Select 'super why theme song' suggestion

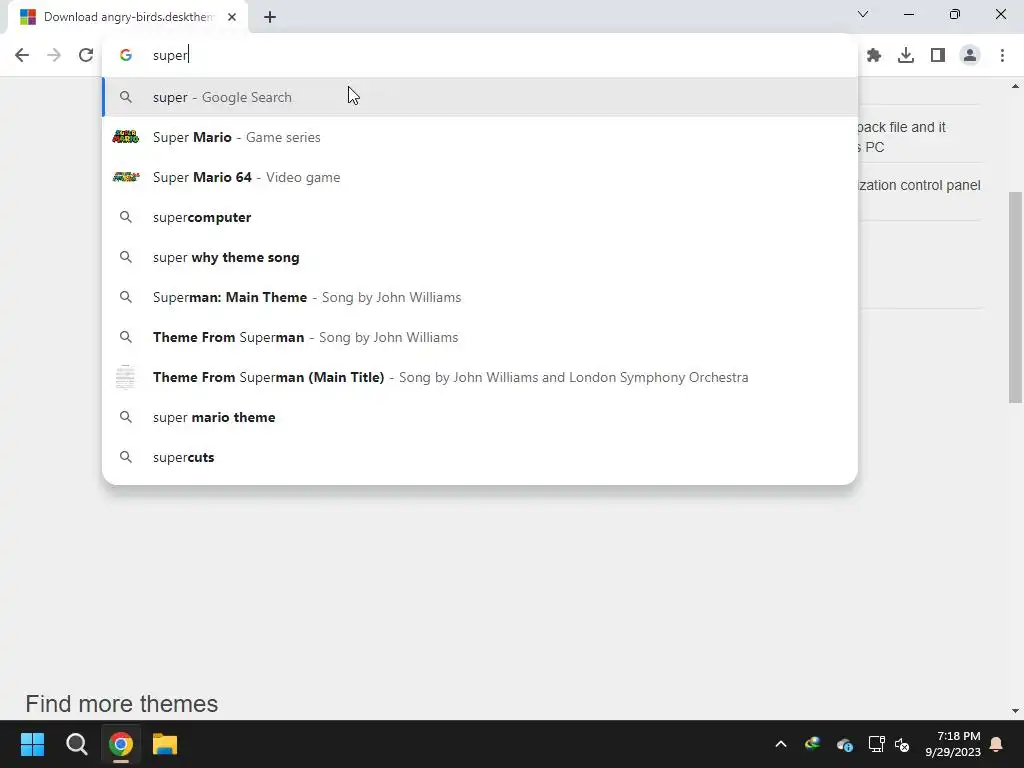(x=479, y=257)
